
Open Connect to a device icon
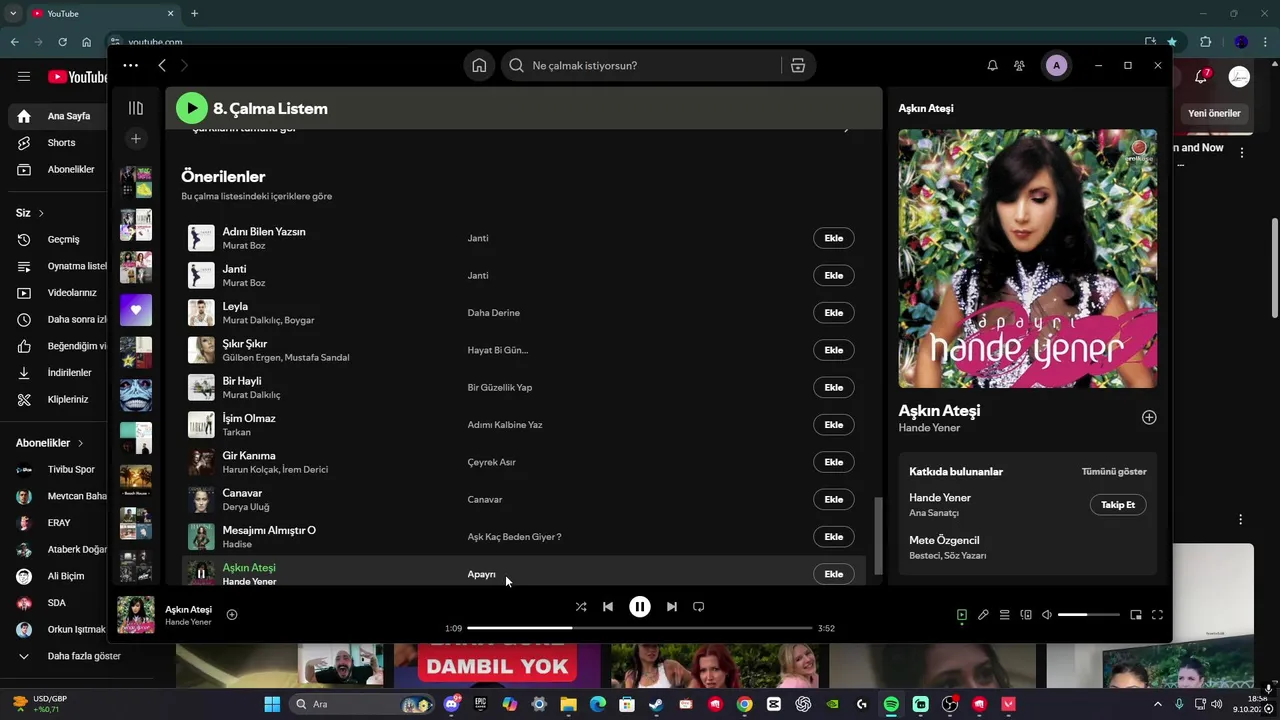pos(1026,615)
